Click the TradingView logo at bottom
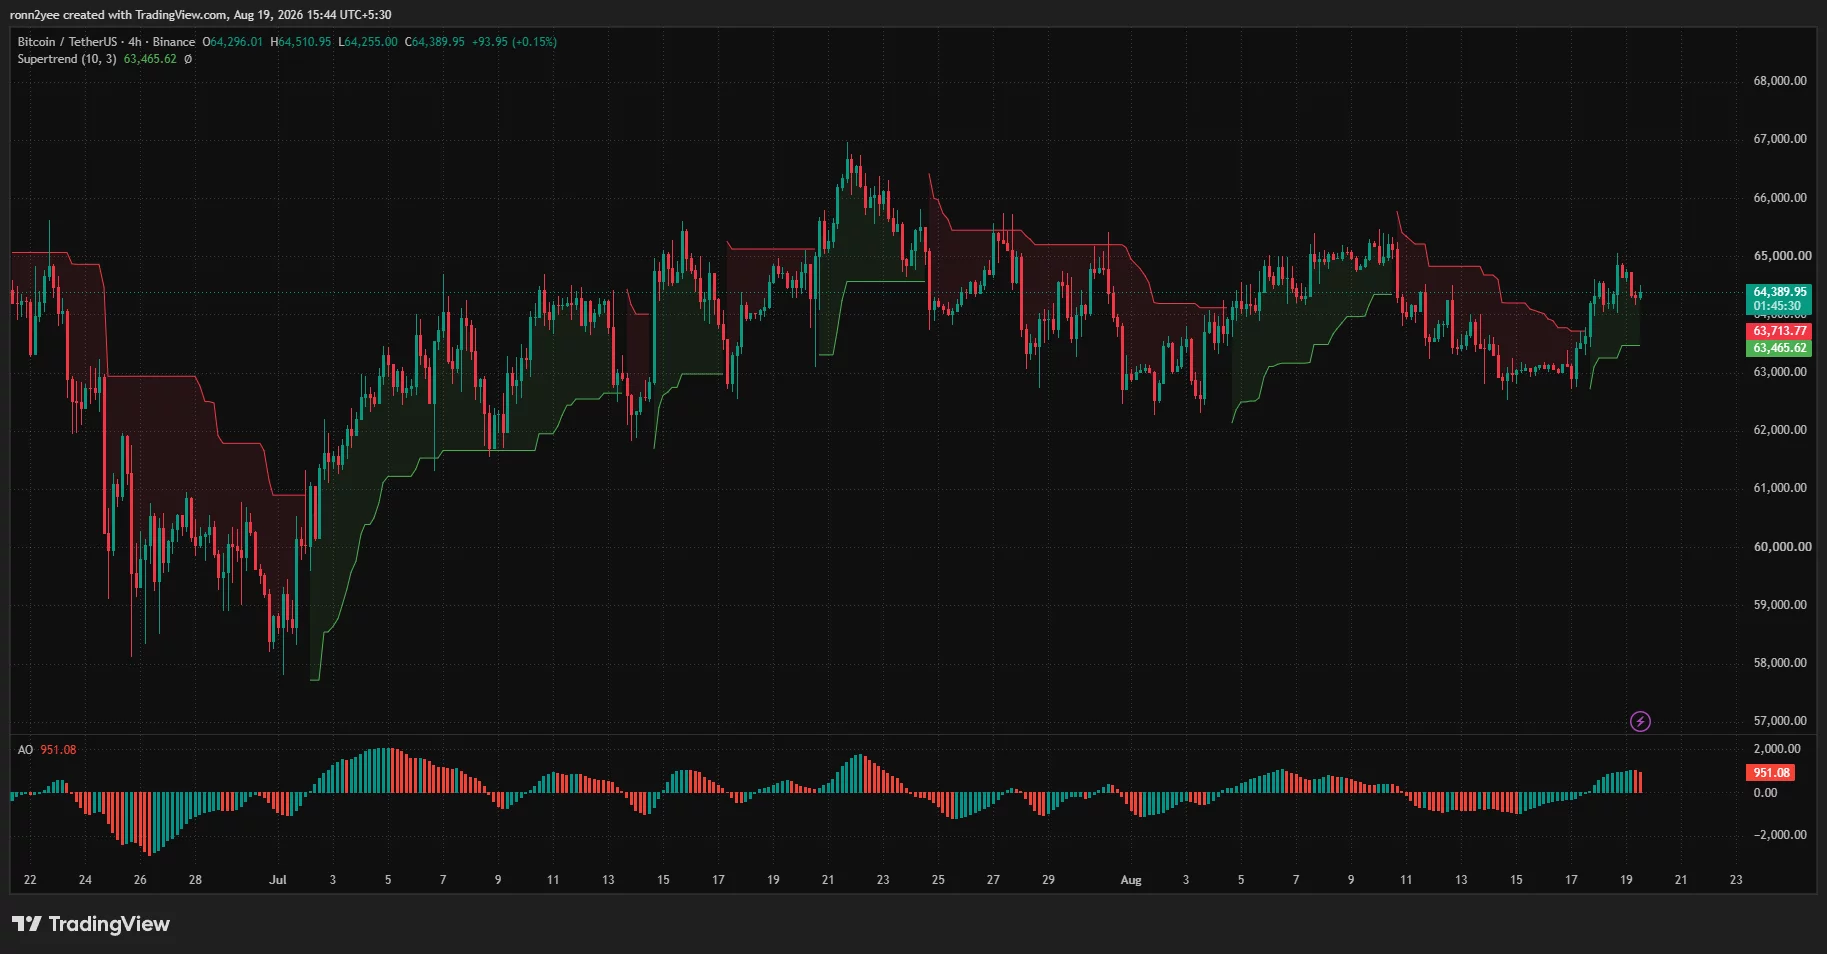 tap(91, 924)
